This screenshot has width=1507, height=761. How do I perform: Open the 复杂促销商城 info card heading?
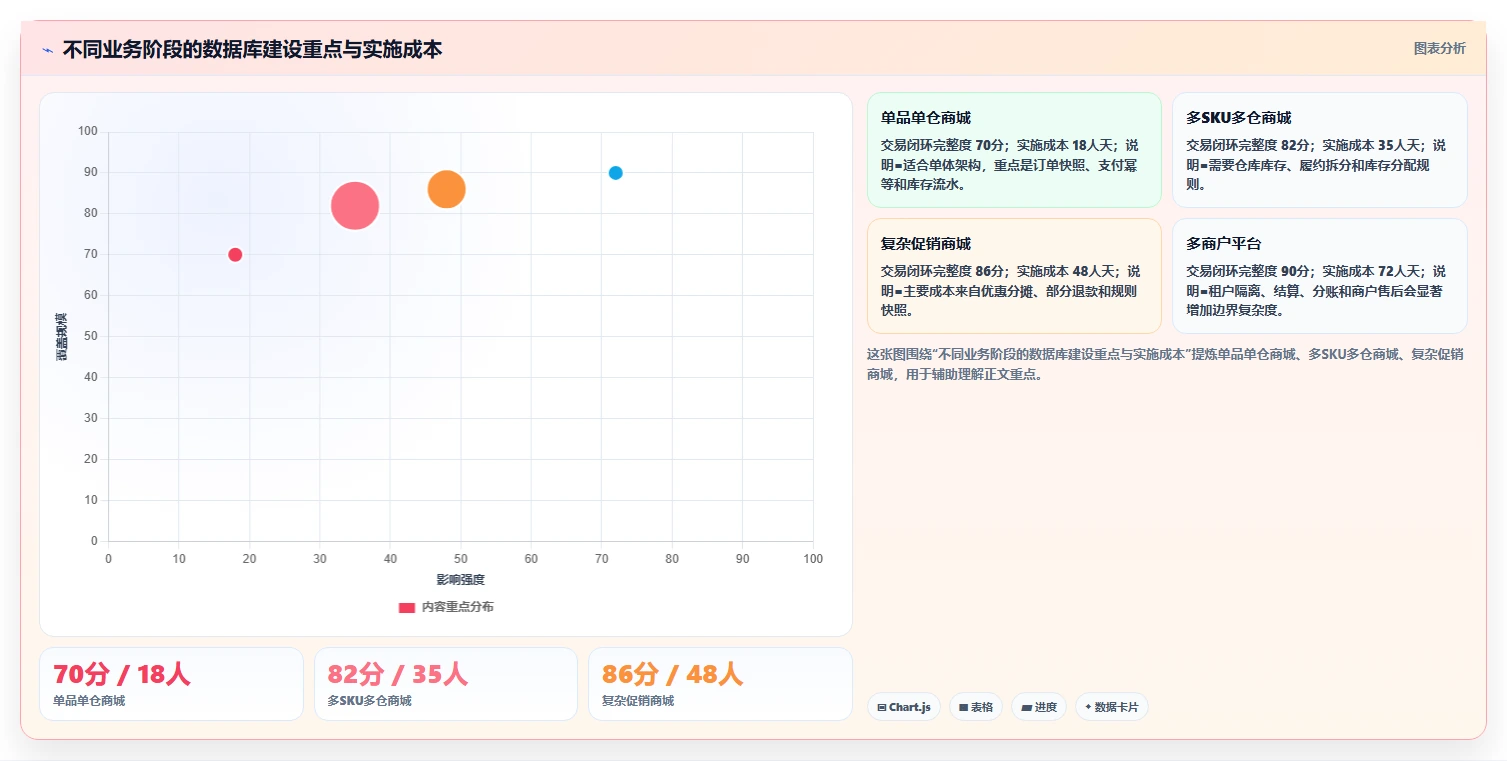click(x=926, y=244)
